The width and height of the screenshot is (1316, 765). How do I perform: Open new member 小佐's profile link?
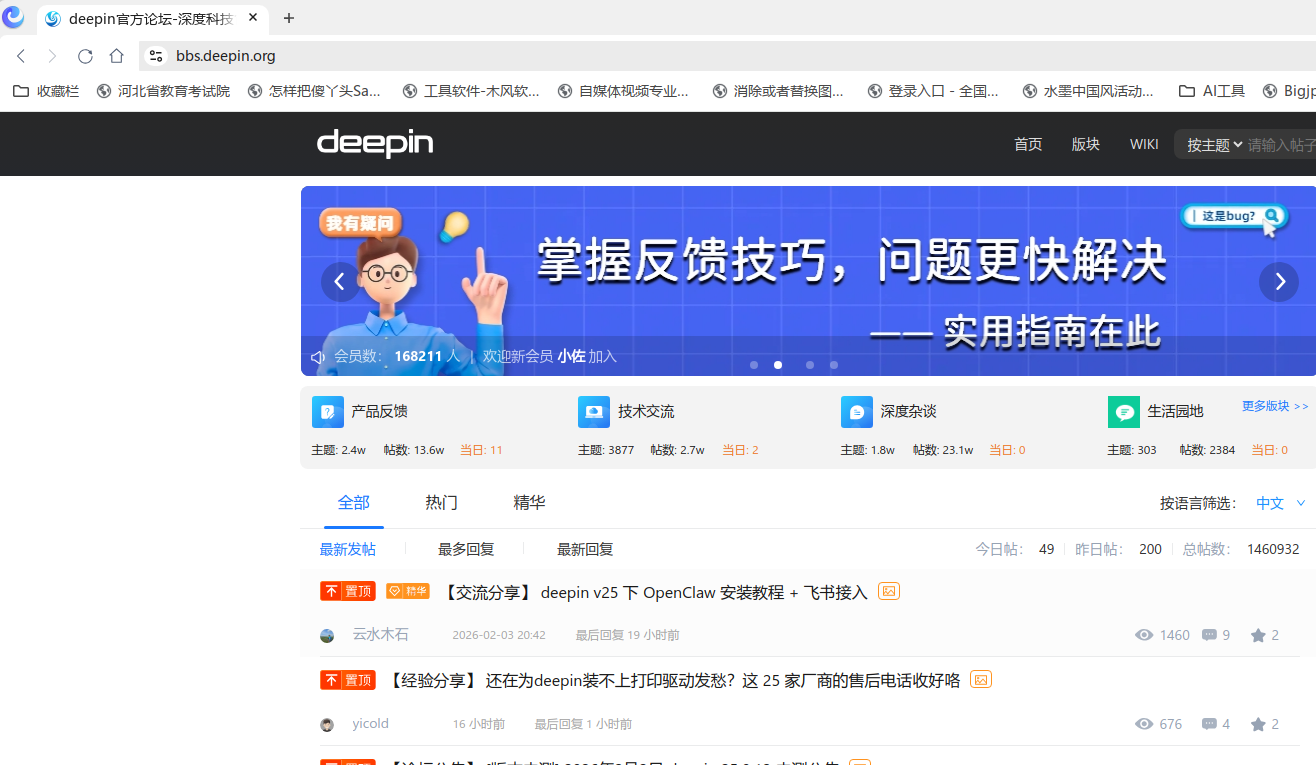click(571, 356)
